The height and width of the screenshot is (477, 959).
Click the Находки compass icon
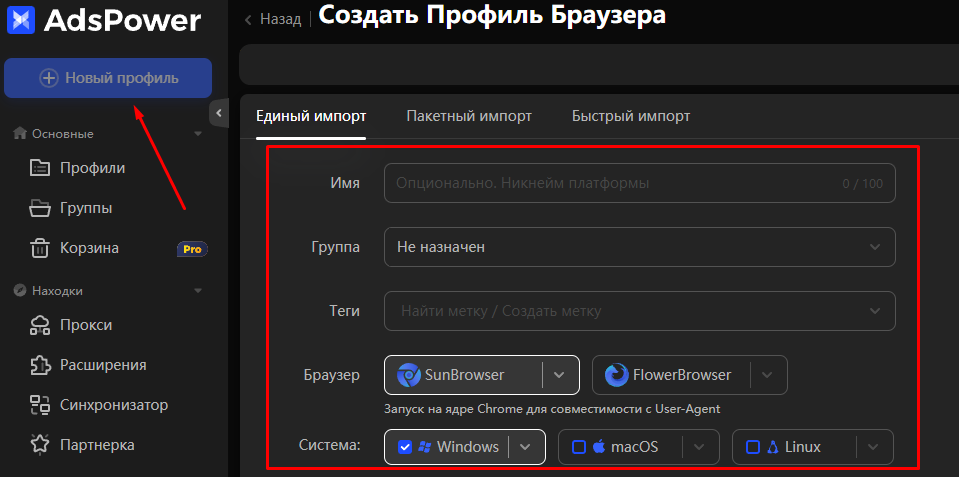(20, 290)
